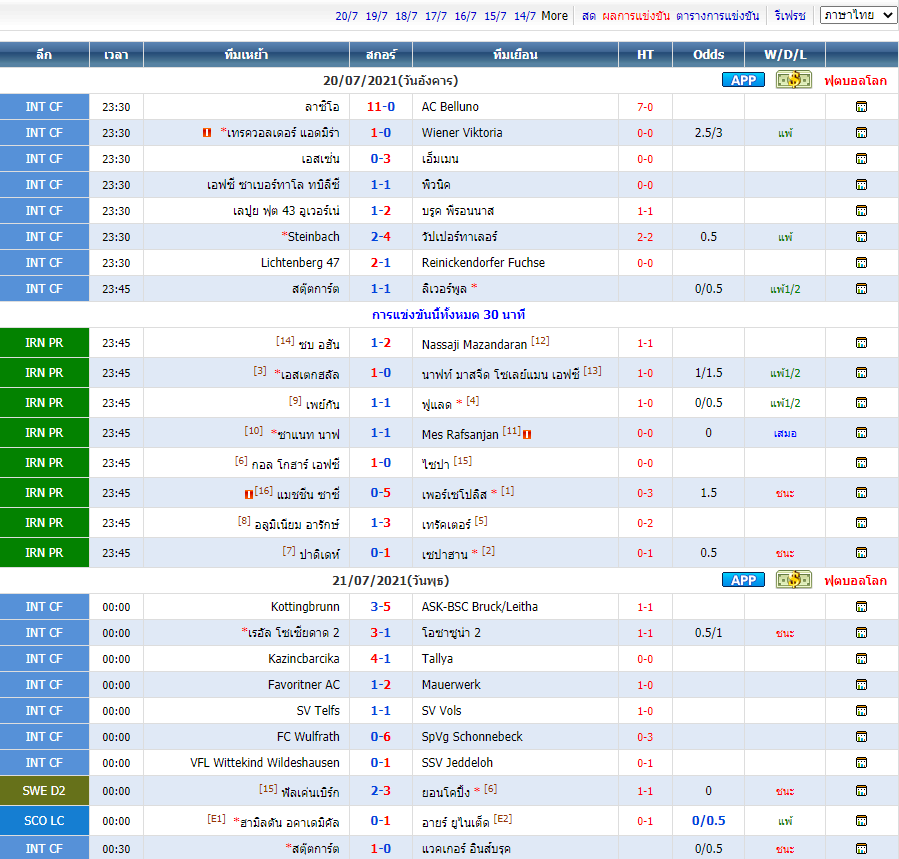Viewport: 899px width, 859px height.
Task: Click APP button in 21/07/2021 header
Action: pos(743,580)
